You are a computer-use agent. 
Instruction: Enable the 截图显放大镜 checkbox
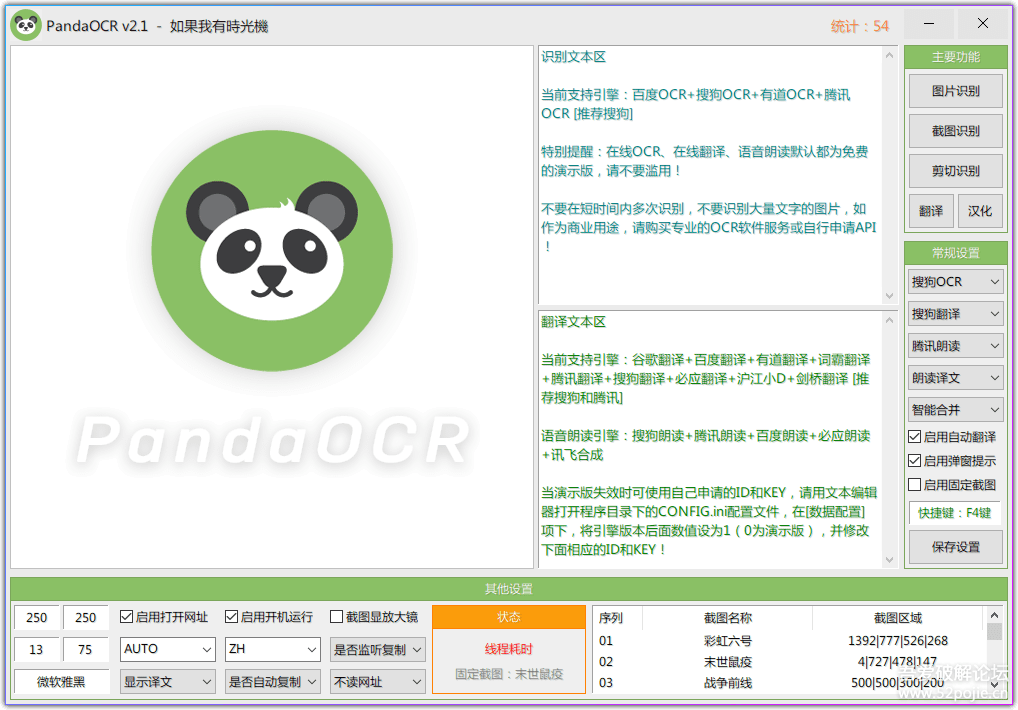[x=336, y=617]
